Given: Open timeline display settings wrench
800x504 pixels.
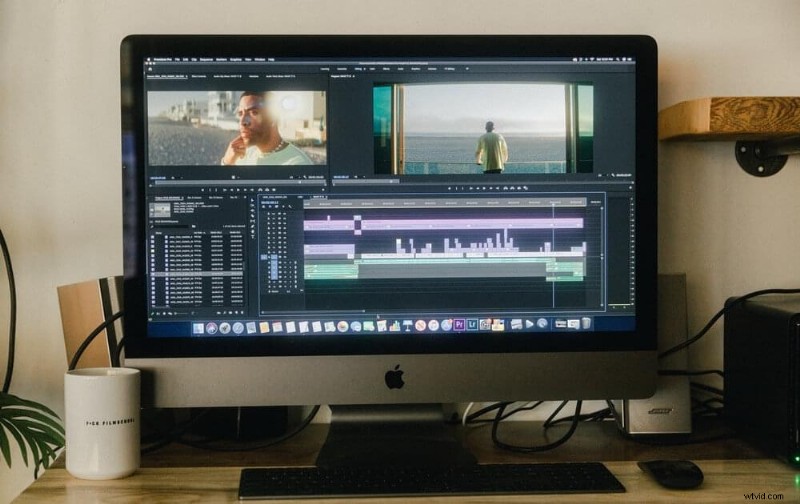Looking at the screenshot, I should pyautogui.click(x=290, y=207).
